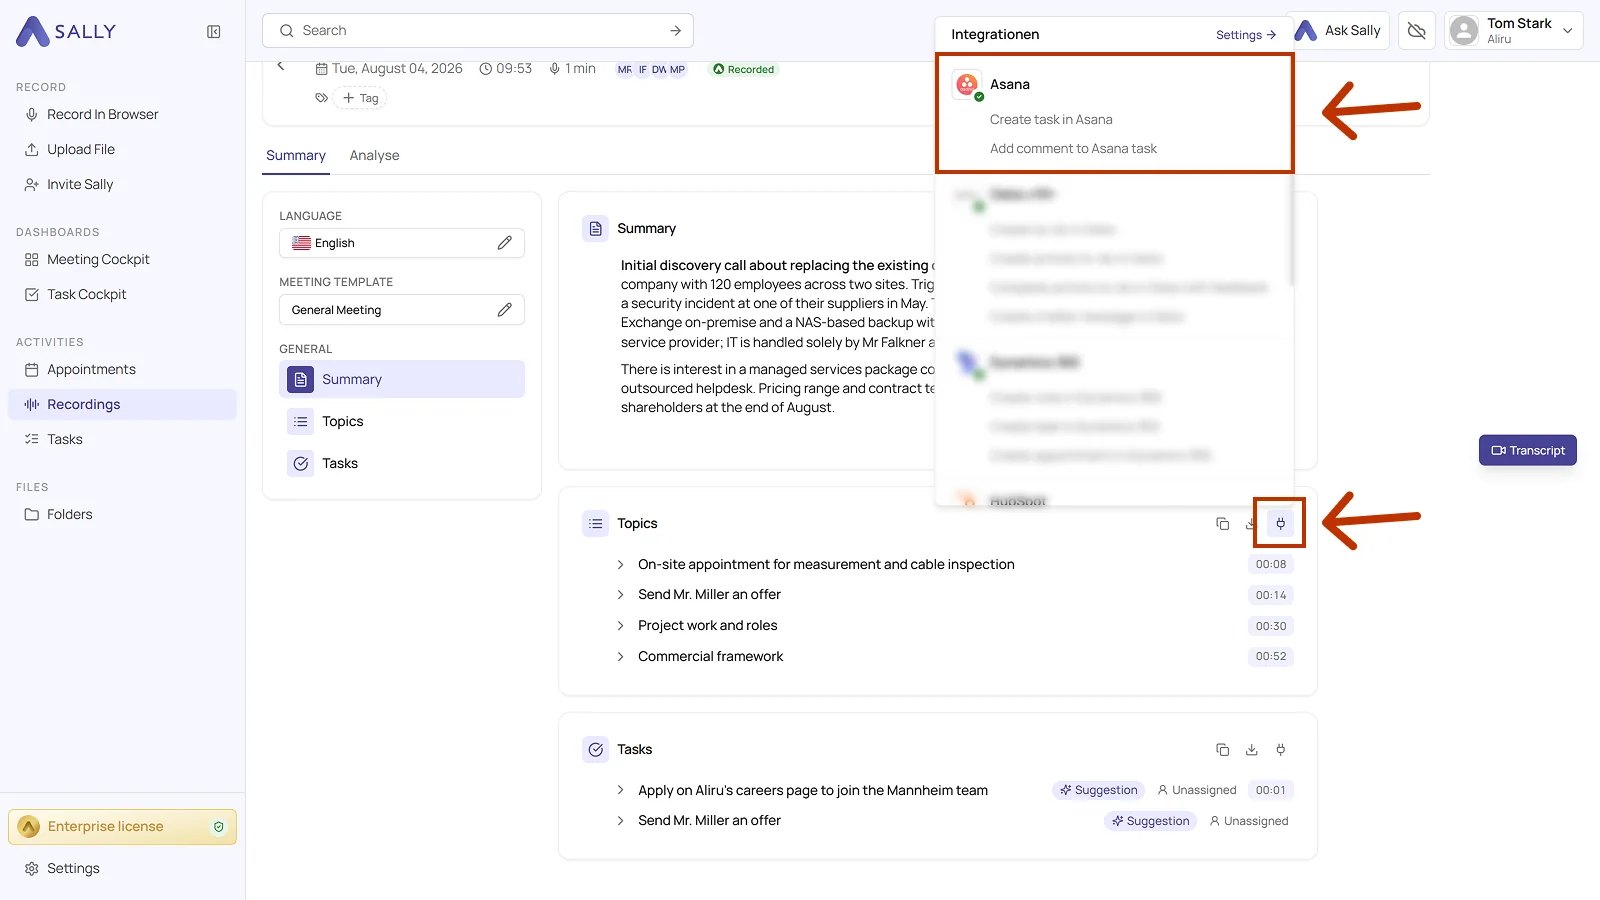Expand Commercial framework topic
The height and width of the screenshot is (900, 1600).
[620, 657]
